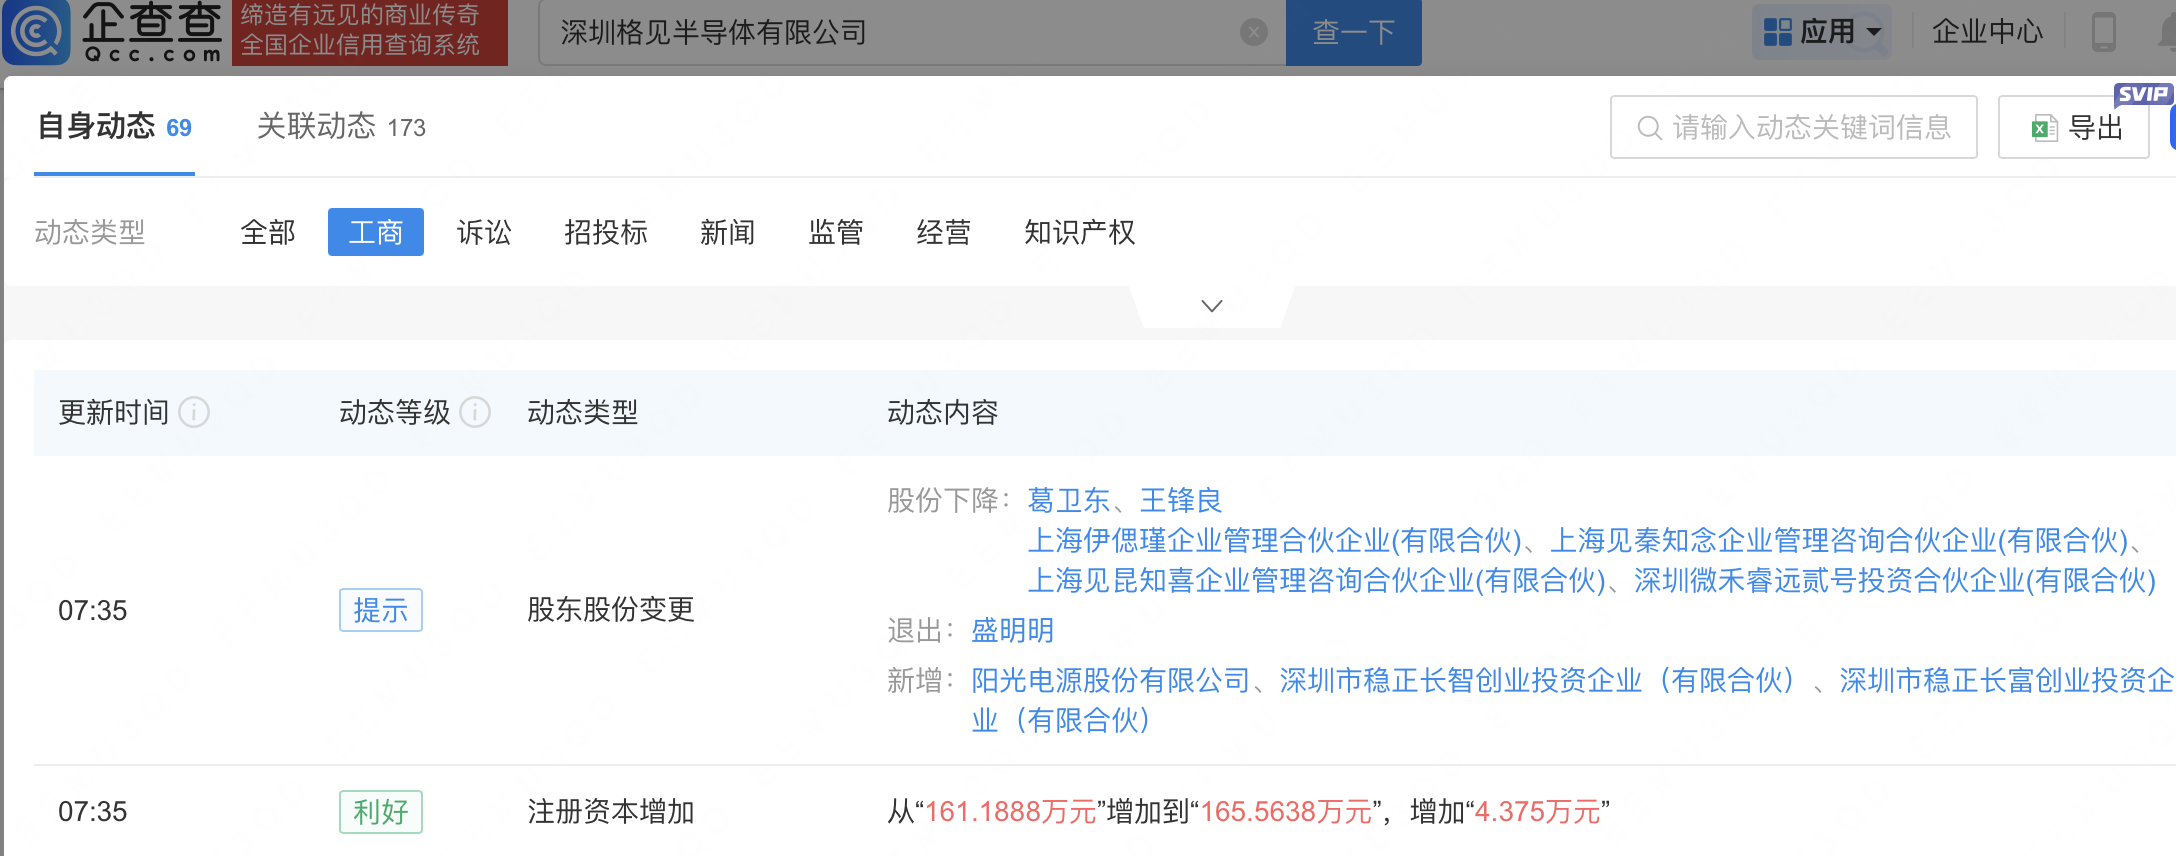Click the magnifier icon in keyword search
This screenshot has width=2176, height=856.
point(1648,128)
